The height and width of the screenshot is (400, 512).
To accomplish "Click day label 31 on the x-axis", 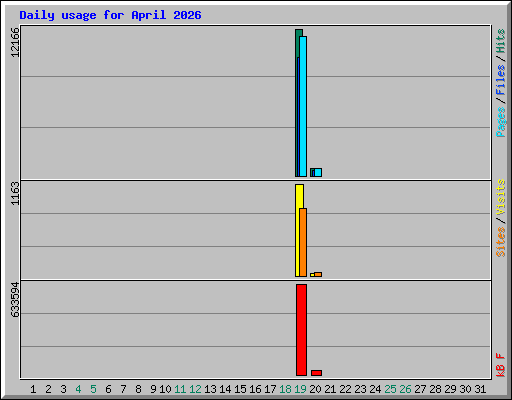I will pyautogui.click(x=480, y=389).
